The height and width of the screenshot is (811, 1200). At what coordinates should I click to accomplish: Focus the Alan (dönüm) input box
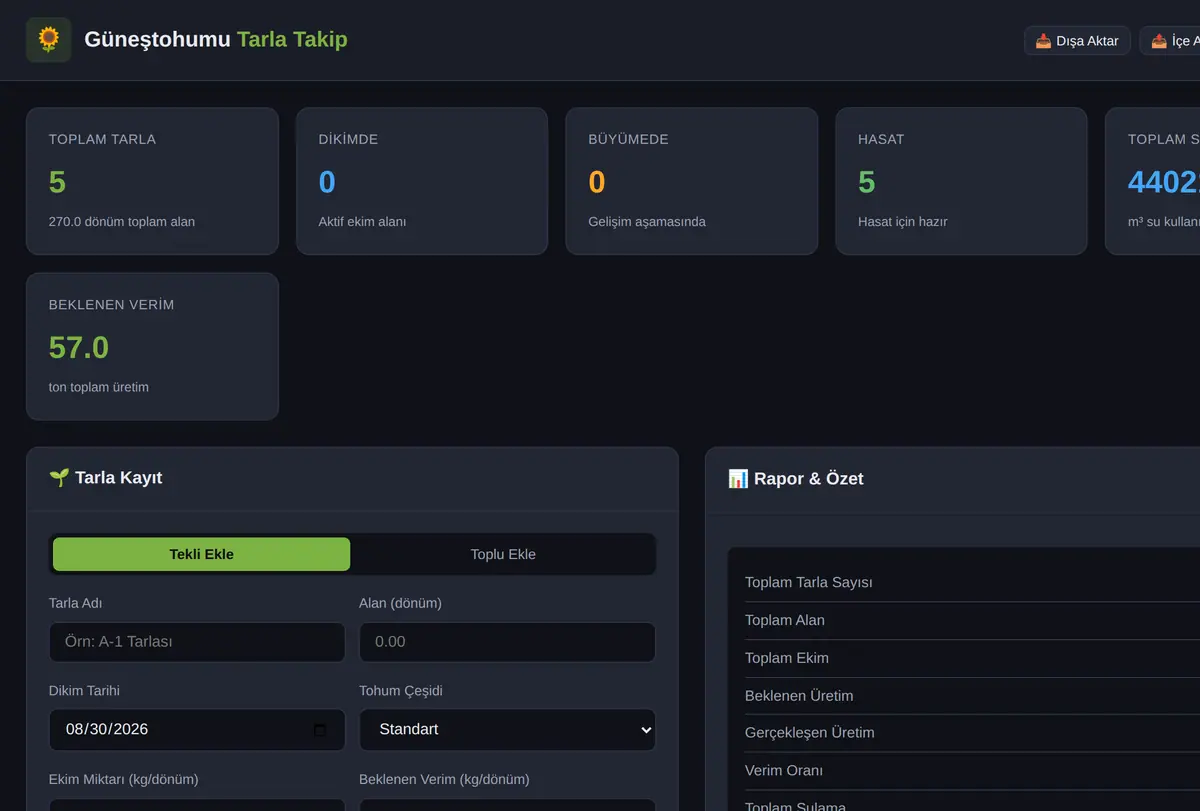click(x=507, y=642)
